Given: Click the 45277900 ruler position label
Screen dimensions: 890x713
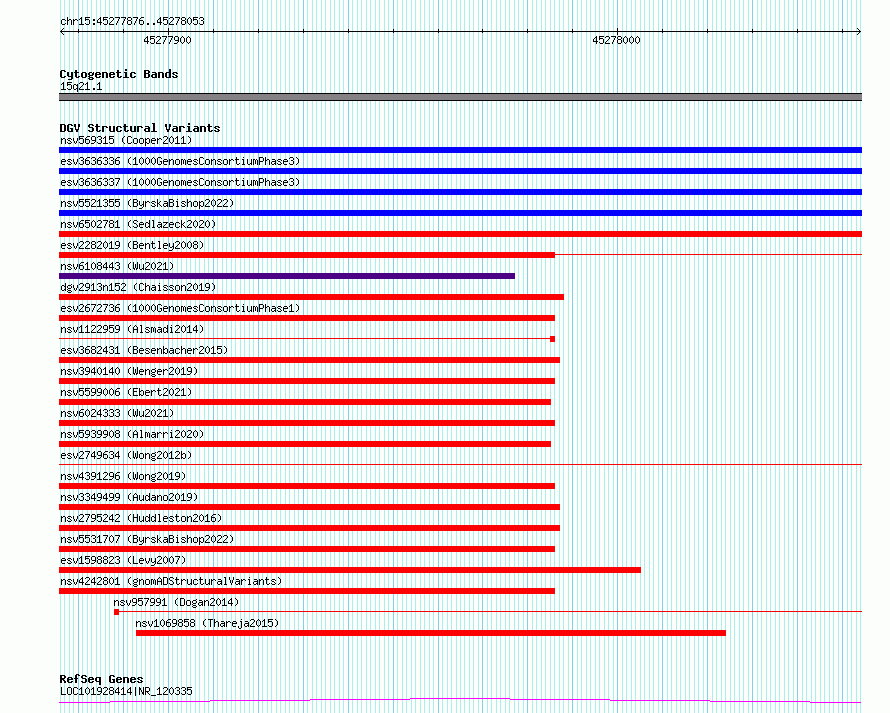Looking at the screenshot, I should (x=167, y=40).
